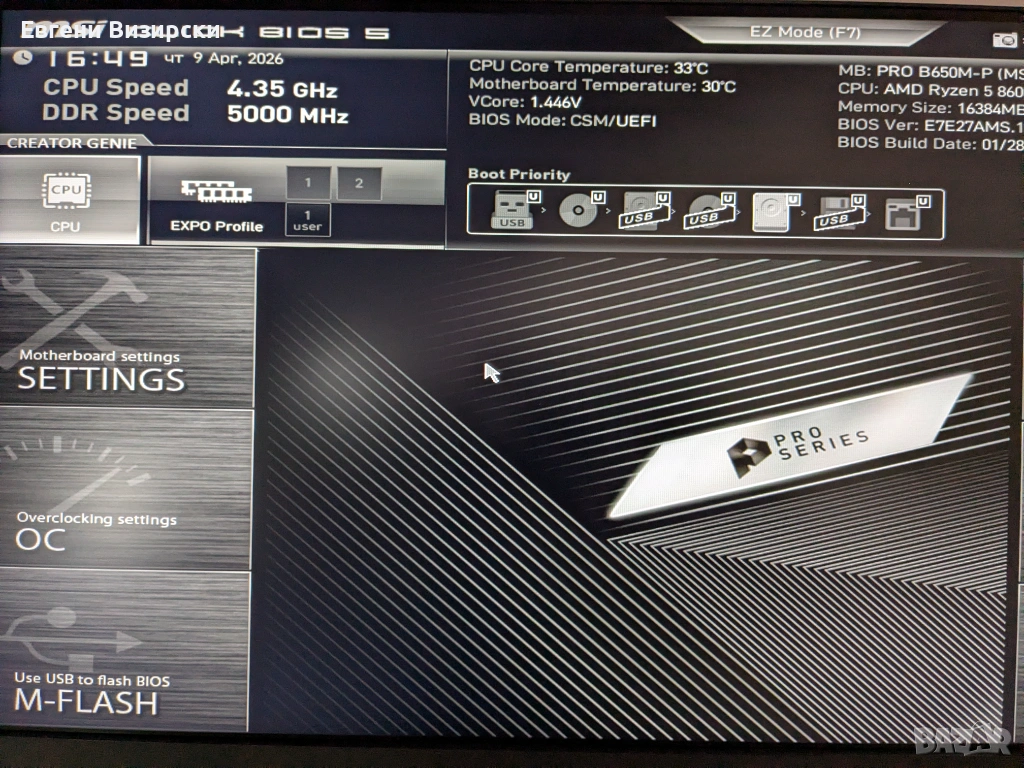Select network boot device icon
The image size is (1024, 768).
tap(907, 213)
